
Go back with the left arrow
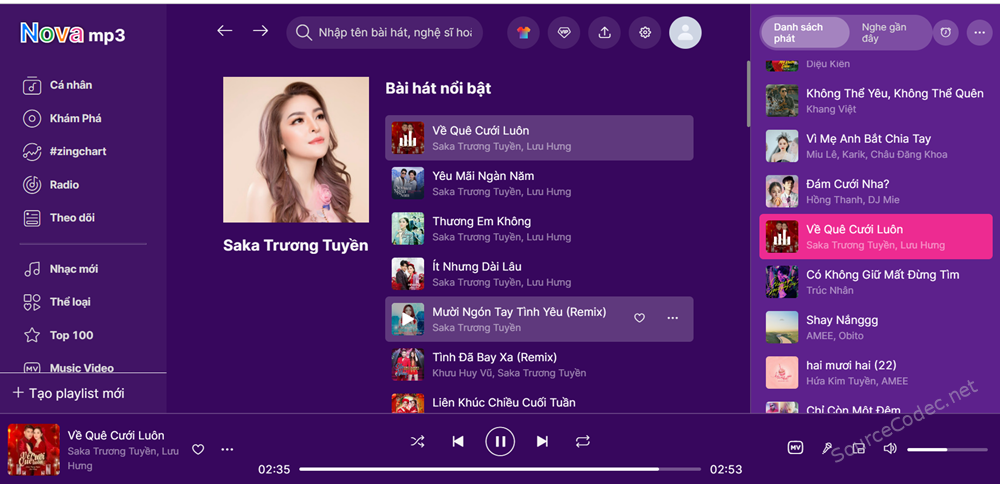click(224, 31)
